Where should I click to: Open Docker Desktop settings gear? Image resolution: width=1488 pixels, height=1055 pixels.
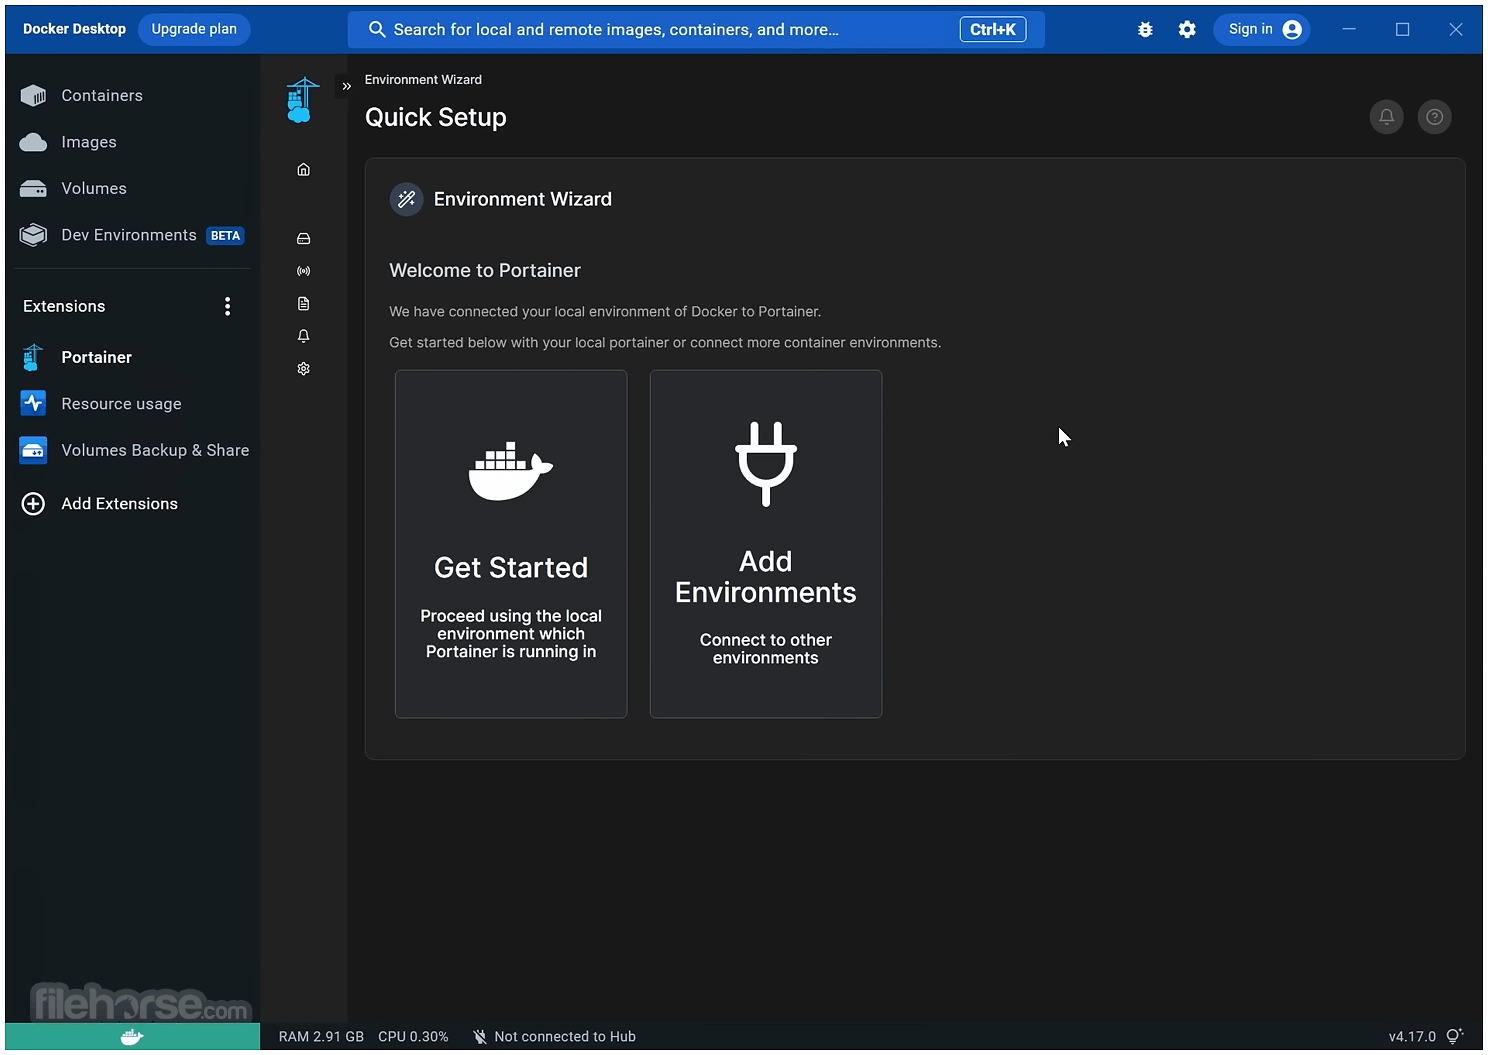click(1187, 30)
